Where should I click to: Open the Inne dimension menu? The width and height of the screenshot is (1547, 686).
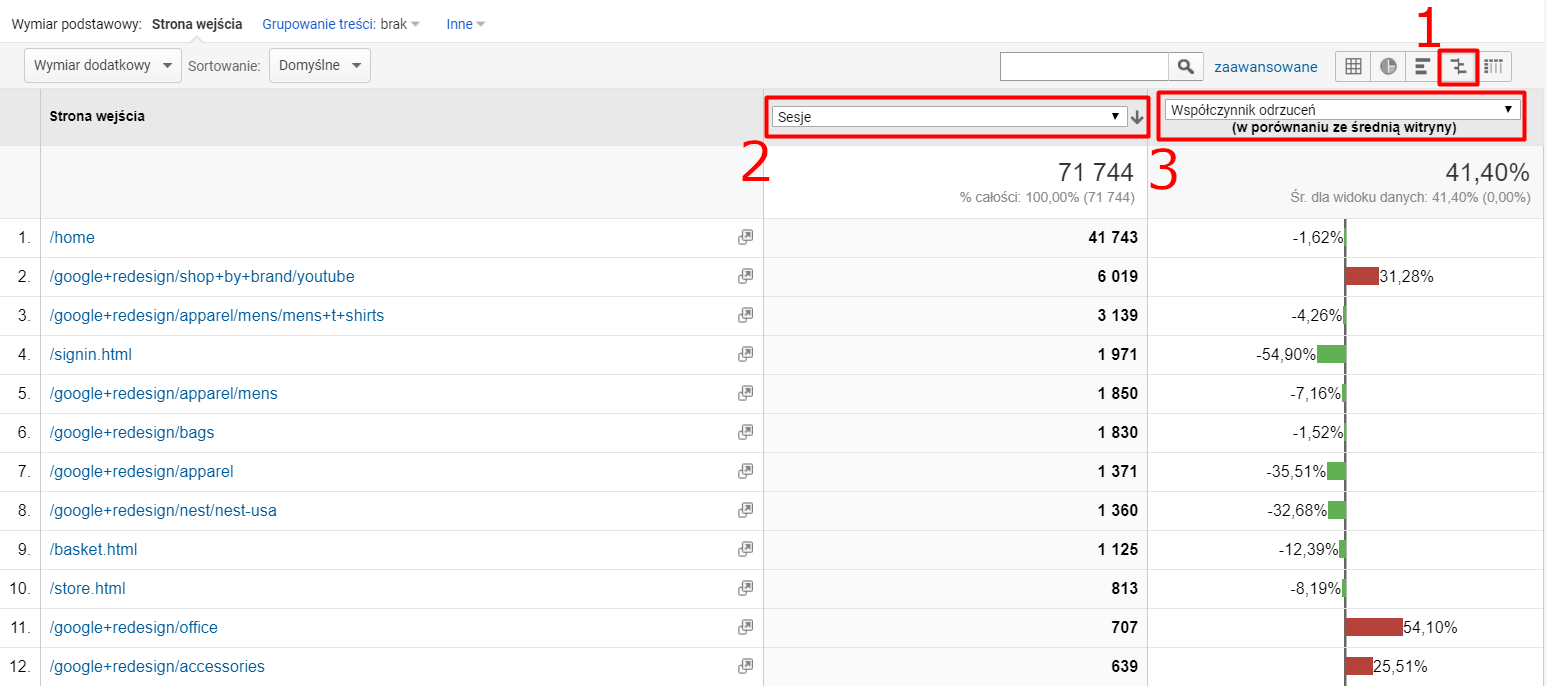click(x=465, y=24)
